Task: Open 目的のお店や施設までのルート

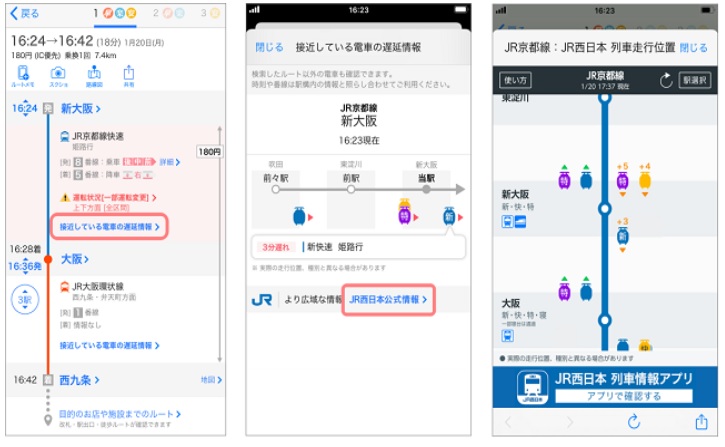Action: point(120,414)
